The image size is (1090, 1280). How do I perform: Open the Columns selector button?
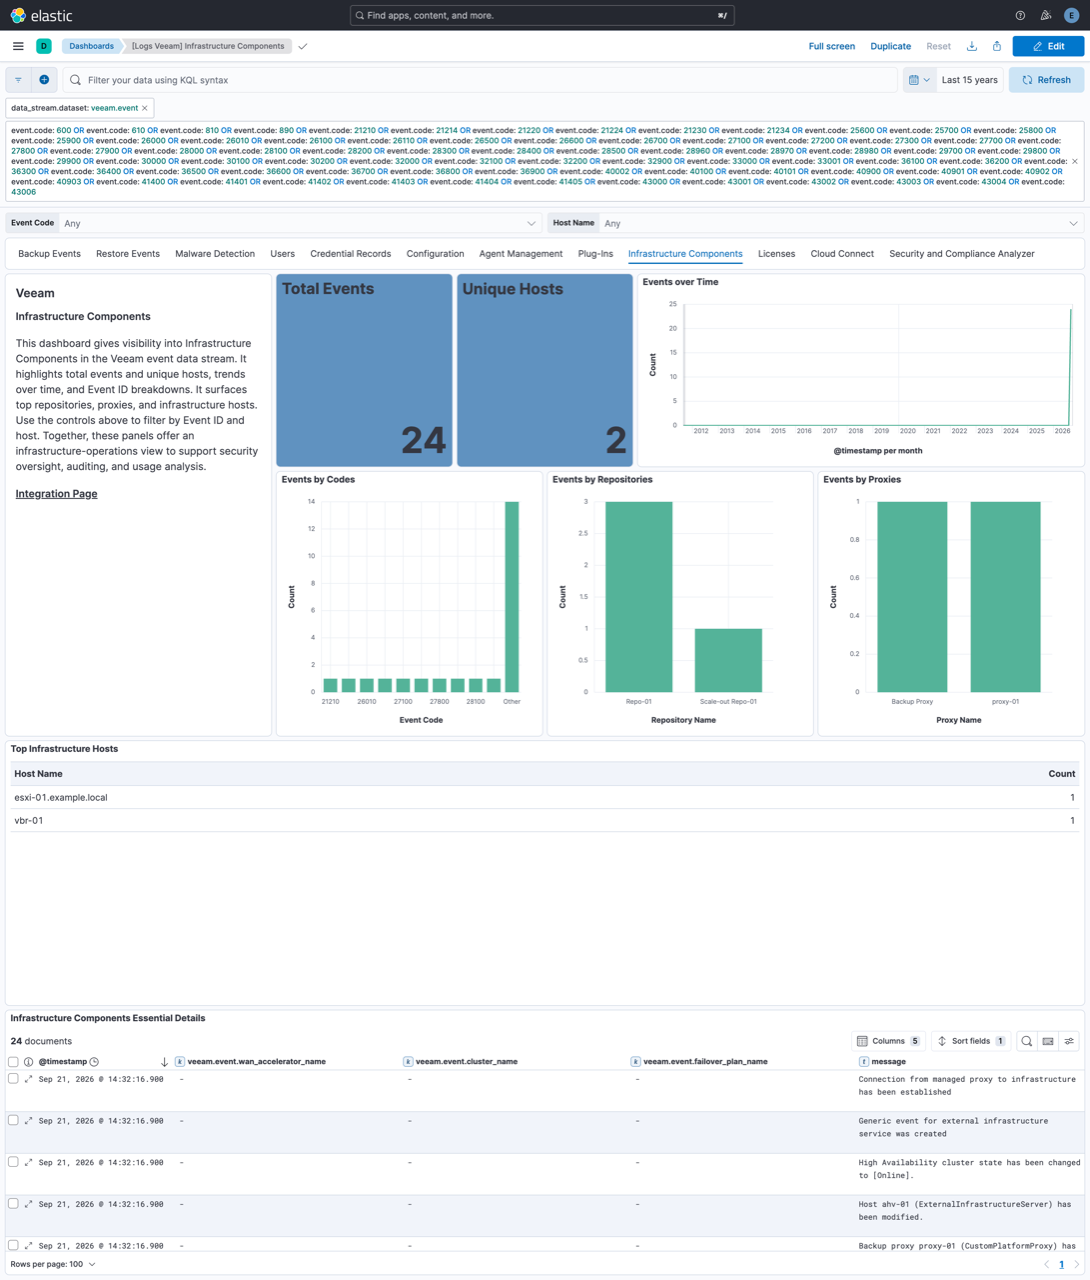888,1041
